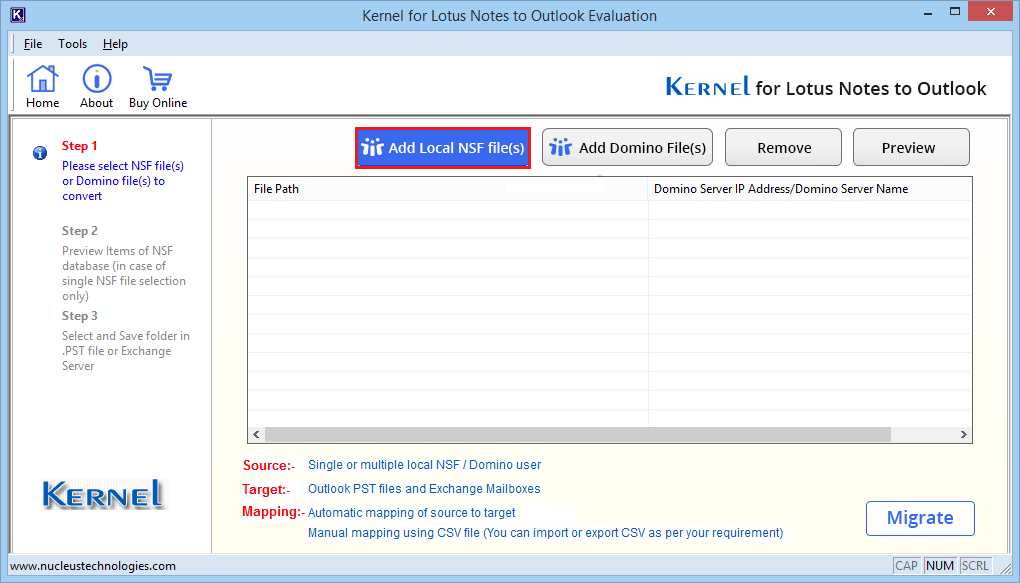
Task: Click the About info icon
Action: 96,87
